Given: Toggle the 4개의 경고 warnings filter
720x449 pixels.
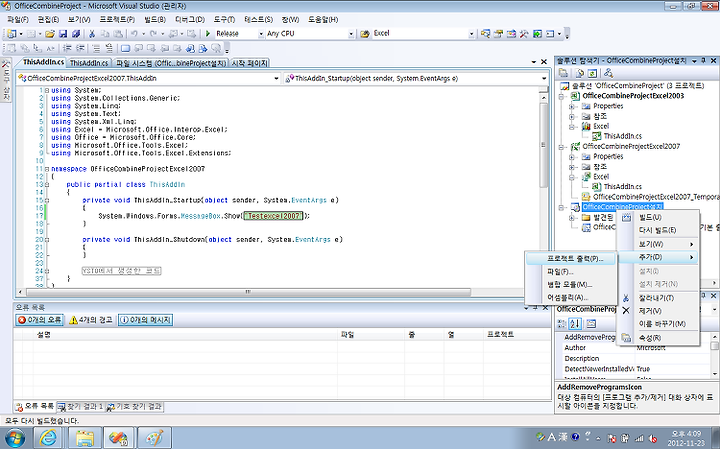Looking at the screenshot, I should 91,320.
